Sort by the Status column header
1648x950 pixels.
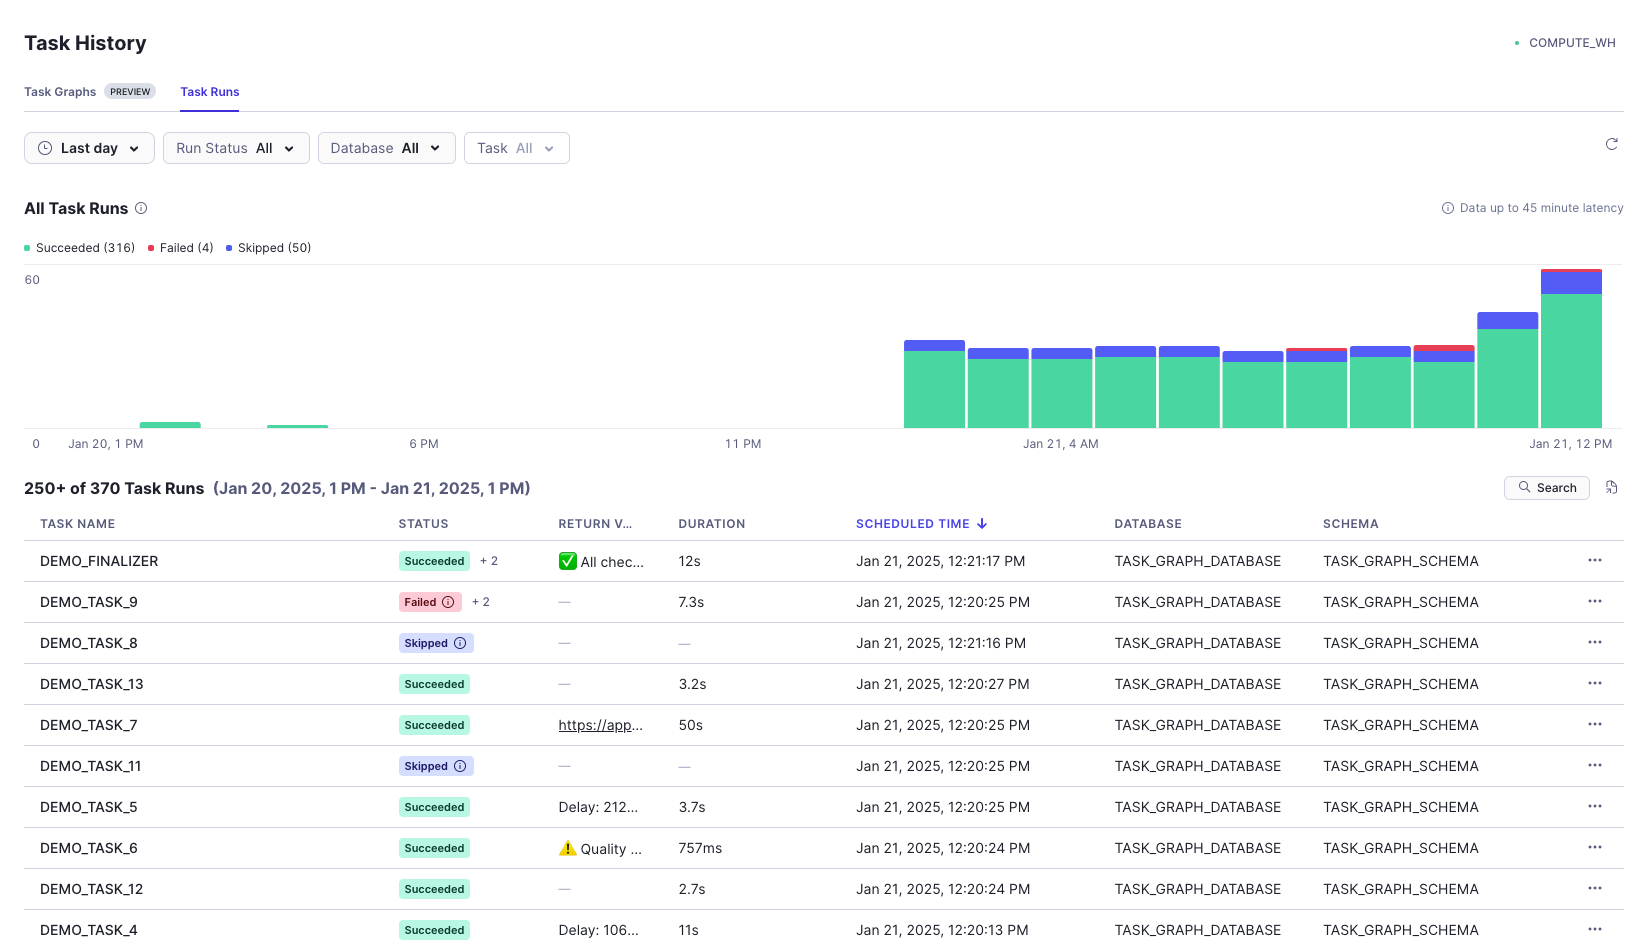point(423,524)
